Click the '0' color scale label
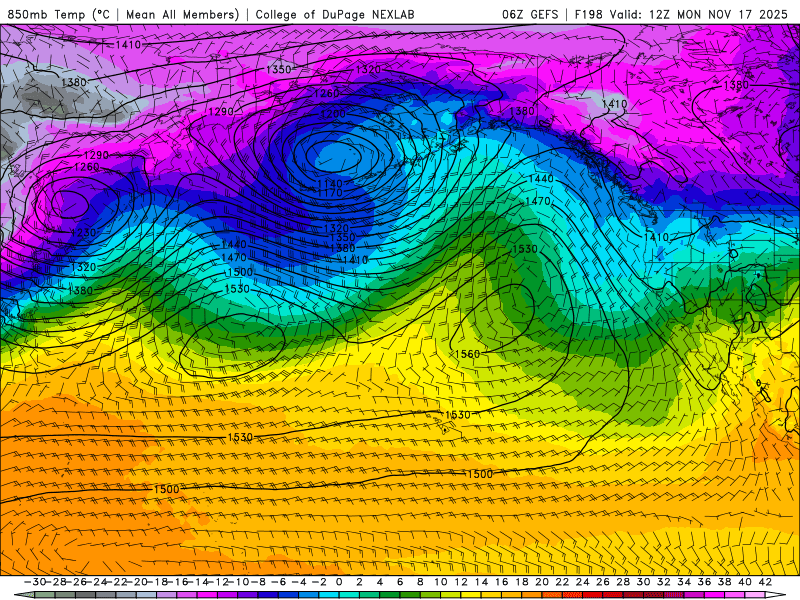 pos(339,582)
